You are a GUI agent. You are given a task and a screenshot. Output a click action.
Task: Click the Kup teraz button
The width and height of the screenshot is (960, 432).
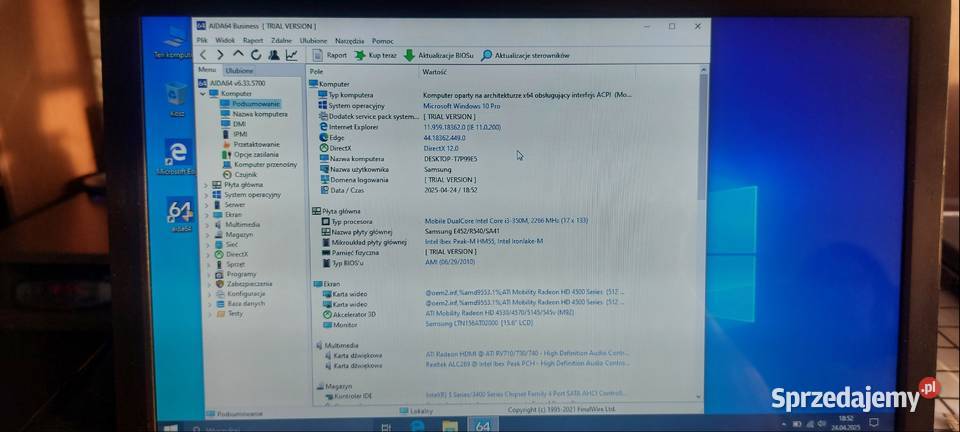click(x=376, y=55)
